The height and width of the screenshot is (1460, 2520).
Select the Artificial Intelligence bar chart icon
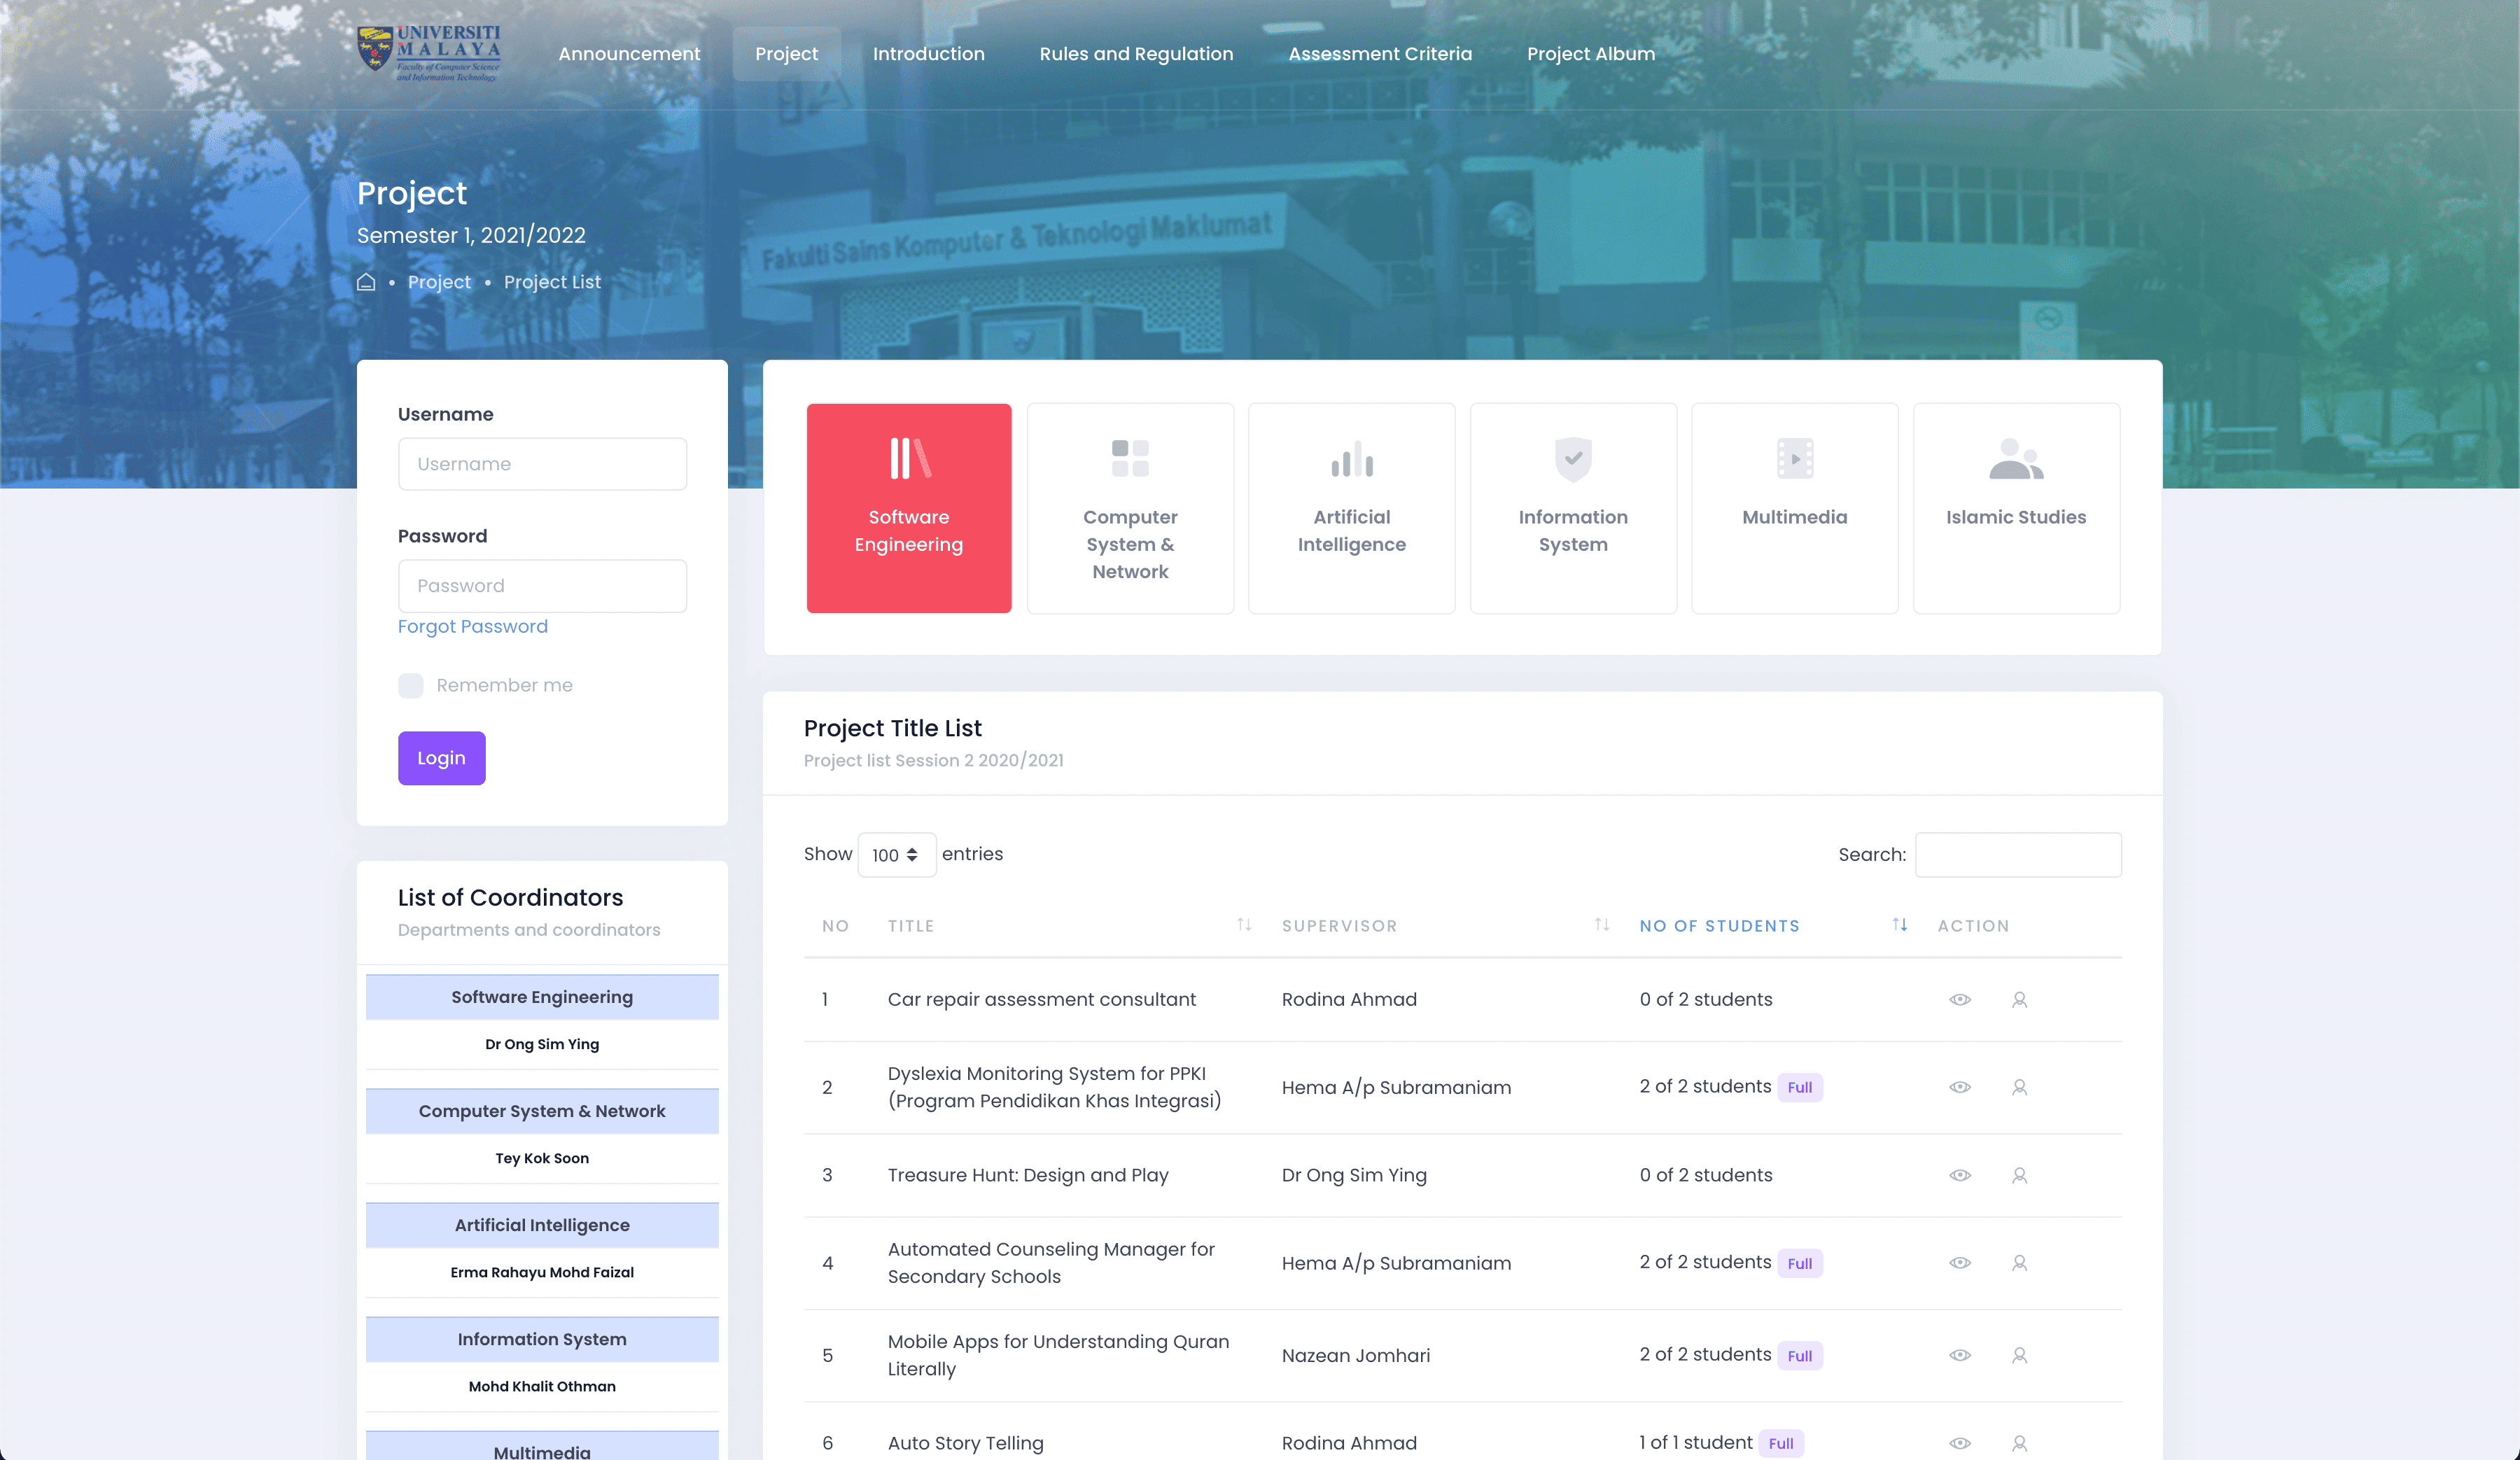1351,458
